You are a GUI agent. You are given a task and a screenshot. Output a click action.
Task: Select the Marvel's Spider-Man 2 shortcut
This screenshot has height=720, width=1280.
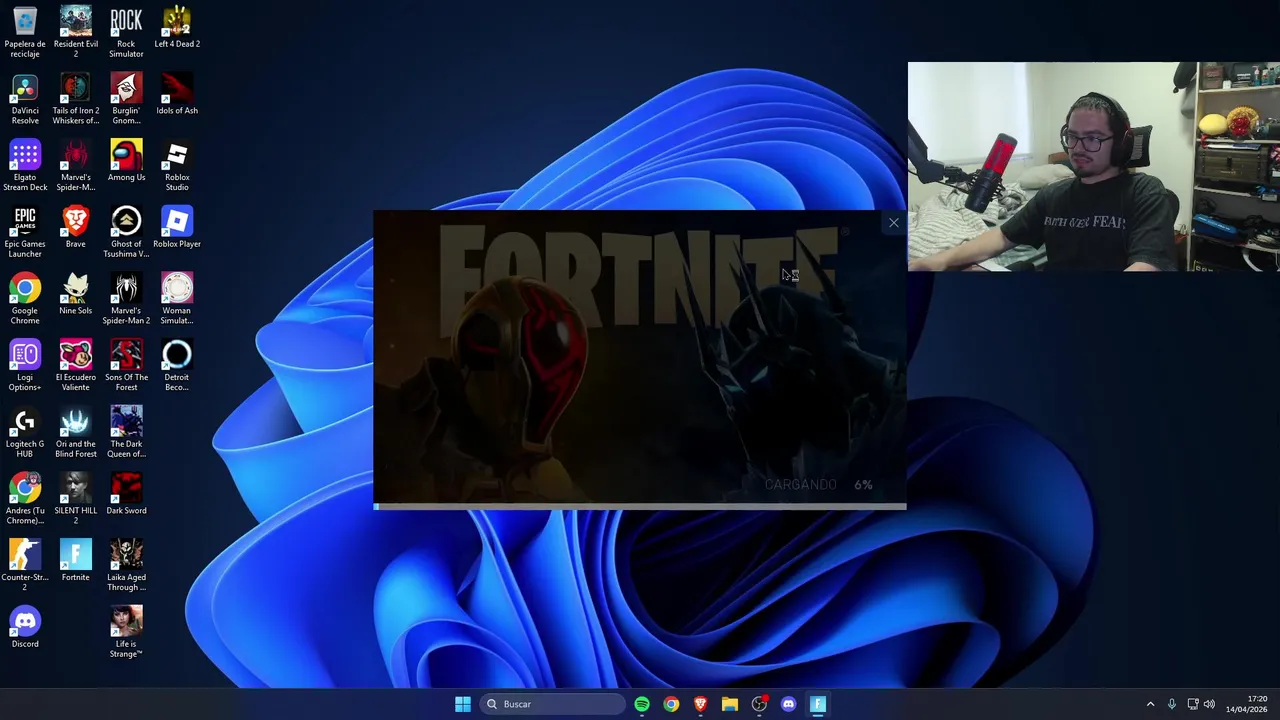126,298
